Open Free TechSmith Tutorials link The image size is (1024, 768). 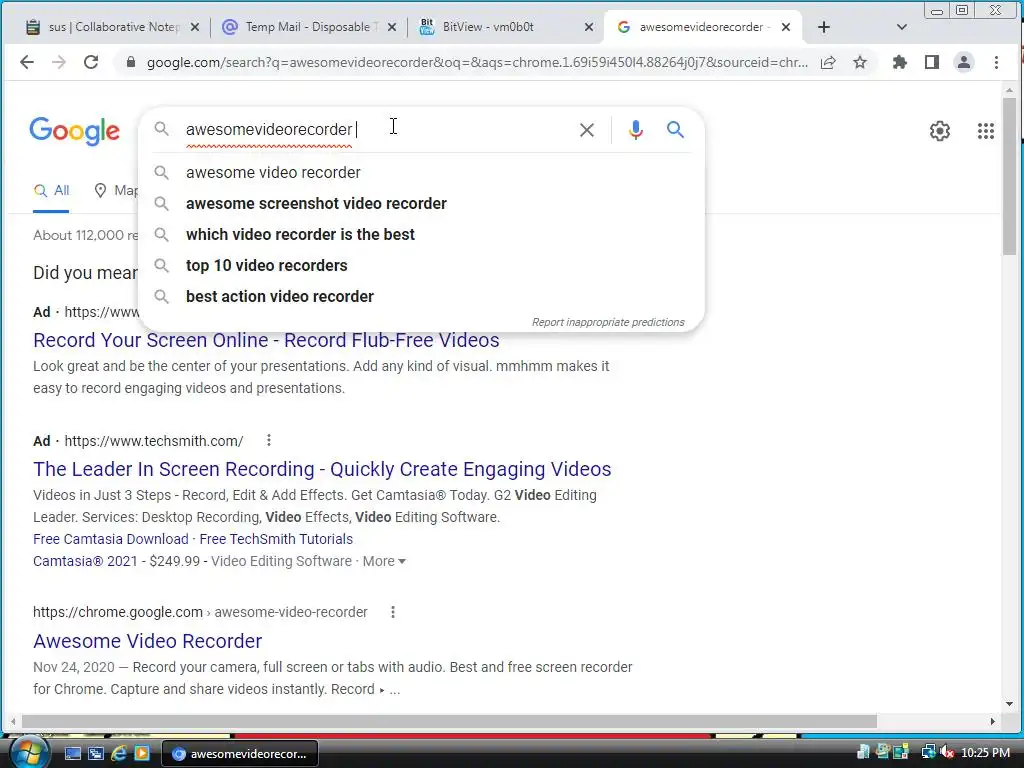point(276,539)
